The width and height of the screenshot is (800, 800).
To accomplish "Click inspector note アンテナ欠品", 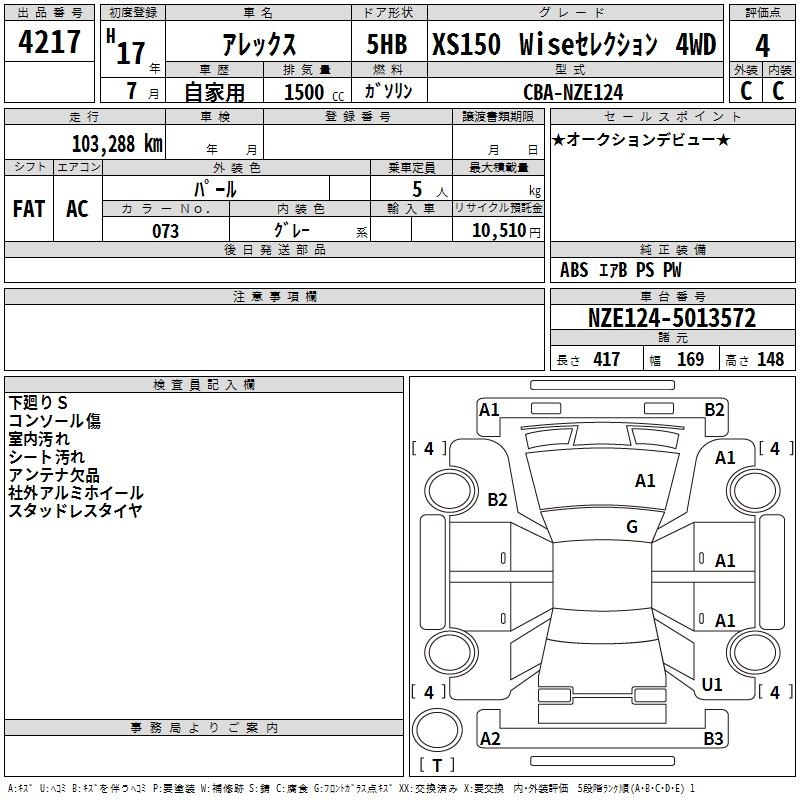I will [54, 475].
